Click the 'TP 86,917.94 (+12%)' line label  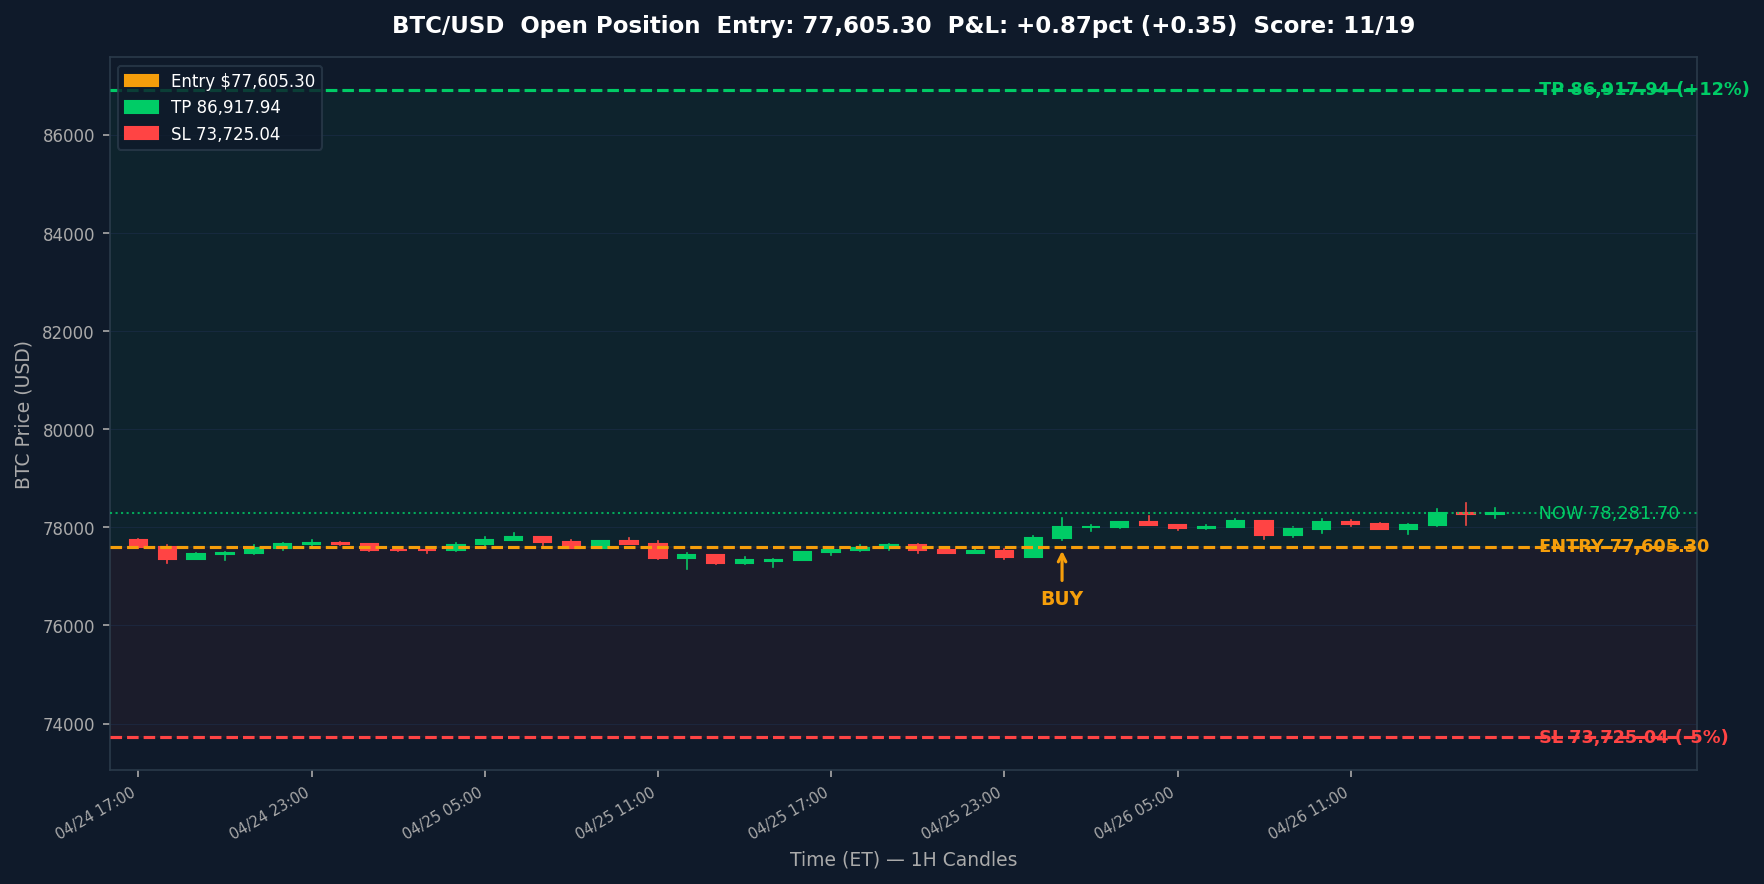tap(1644, 89)
